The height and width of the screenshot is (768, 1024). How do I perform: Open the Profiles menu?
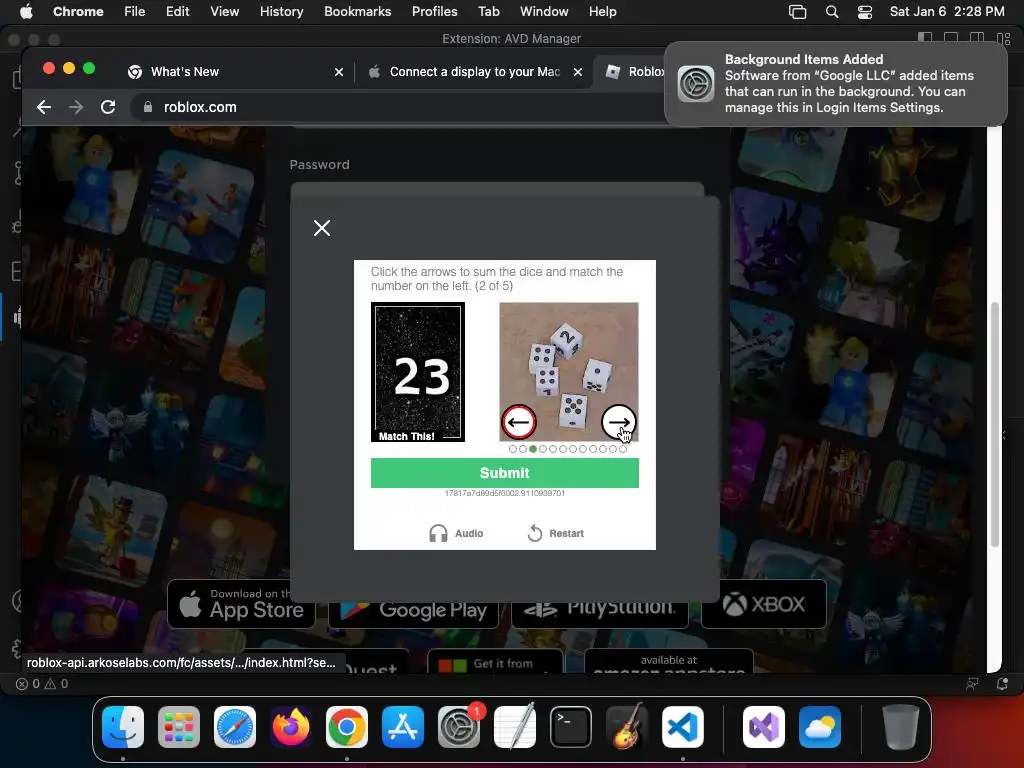[434, 11]
